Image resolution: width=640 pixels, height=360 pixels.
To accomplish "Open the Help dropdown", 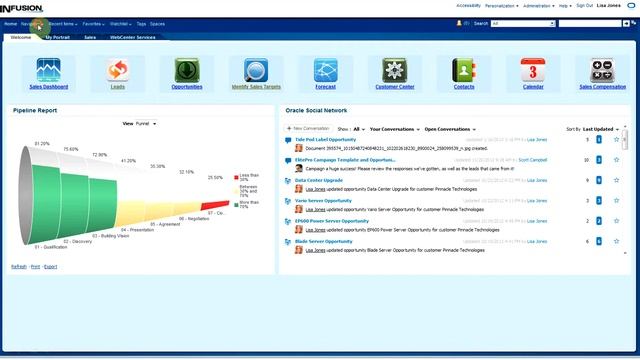I will pos(565,6).
